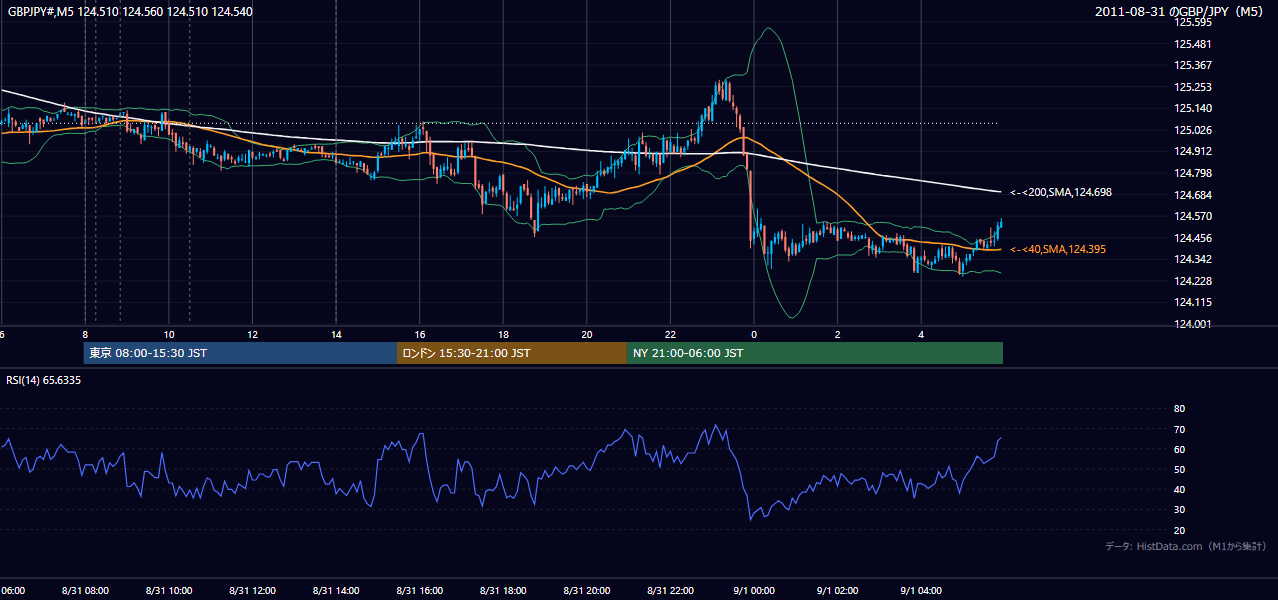Click RSI scale value 70
The image size is (1278, 600).
pos(1179,429)
